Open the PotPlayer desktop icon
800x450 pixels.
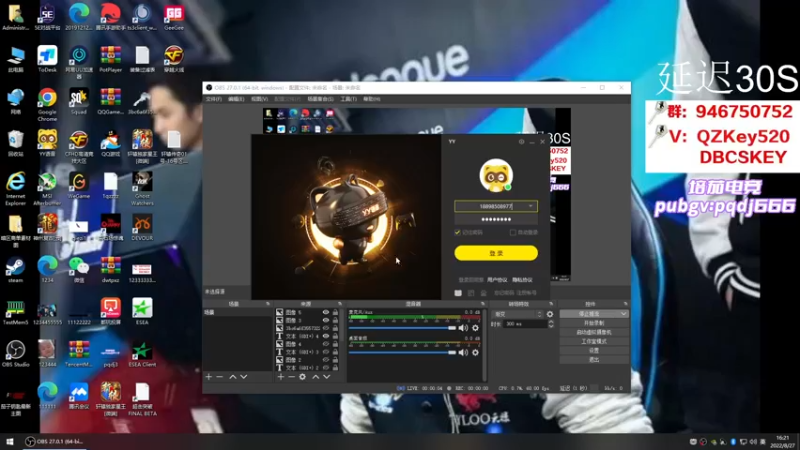pos(110,59)
